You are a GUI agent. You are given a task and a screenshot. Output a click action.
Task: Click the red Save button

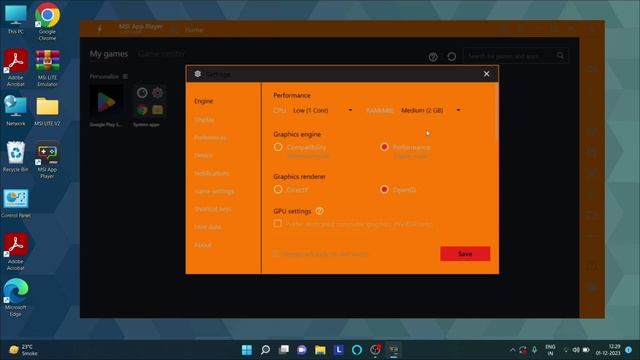(465, 253)
